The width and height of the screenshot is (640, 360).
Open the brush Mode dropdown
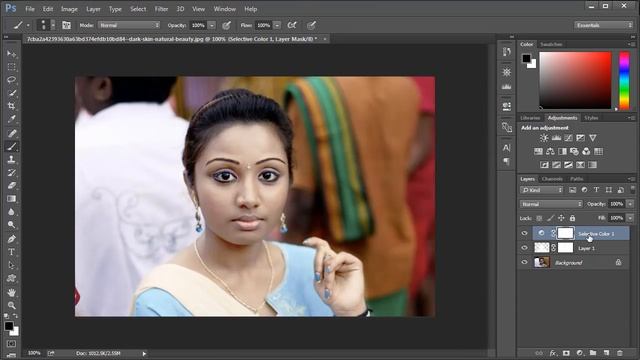pos(129,25)
